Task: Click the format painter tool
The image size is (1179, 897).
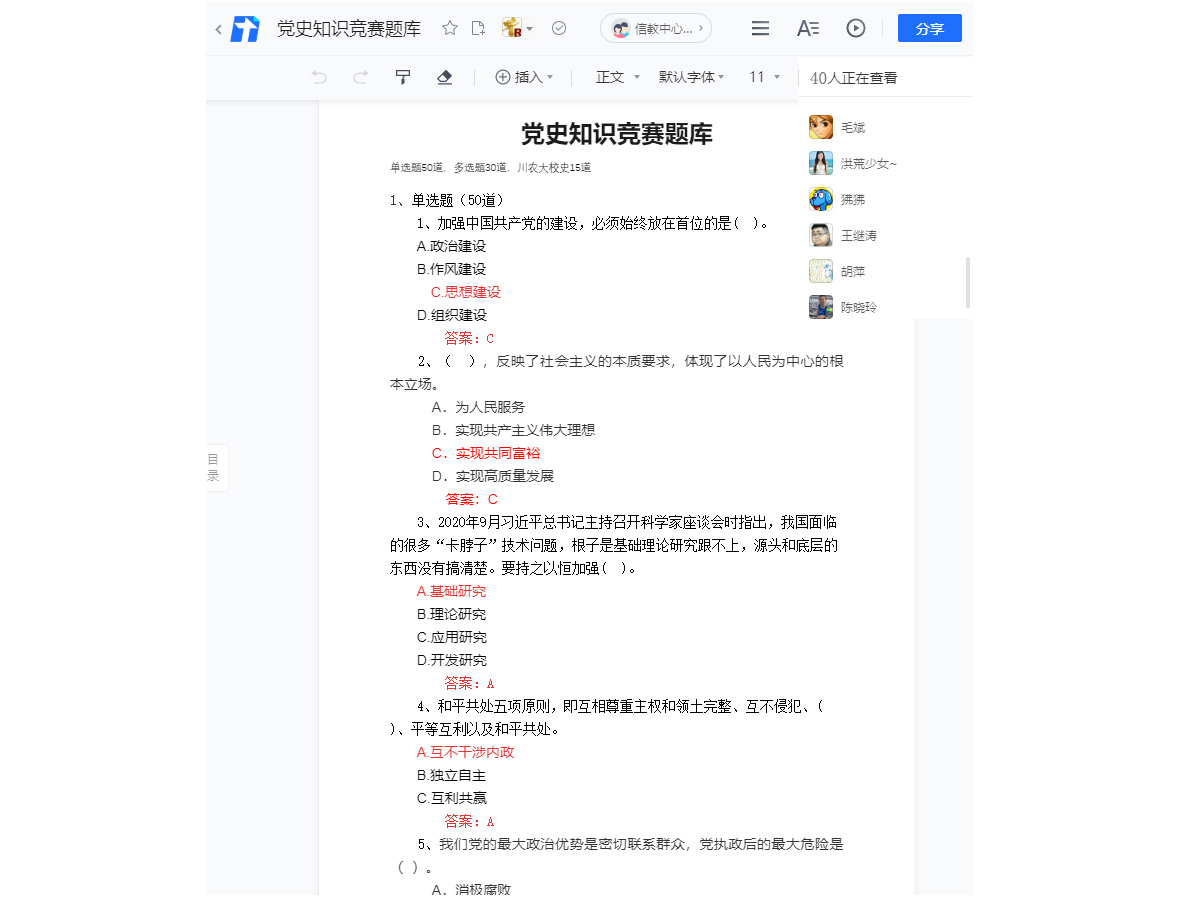Action: (x=402, y=76)
